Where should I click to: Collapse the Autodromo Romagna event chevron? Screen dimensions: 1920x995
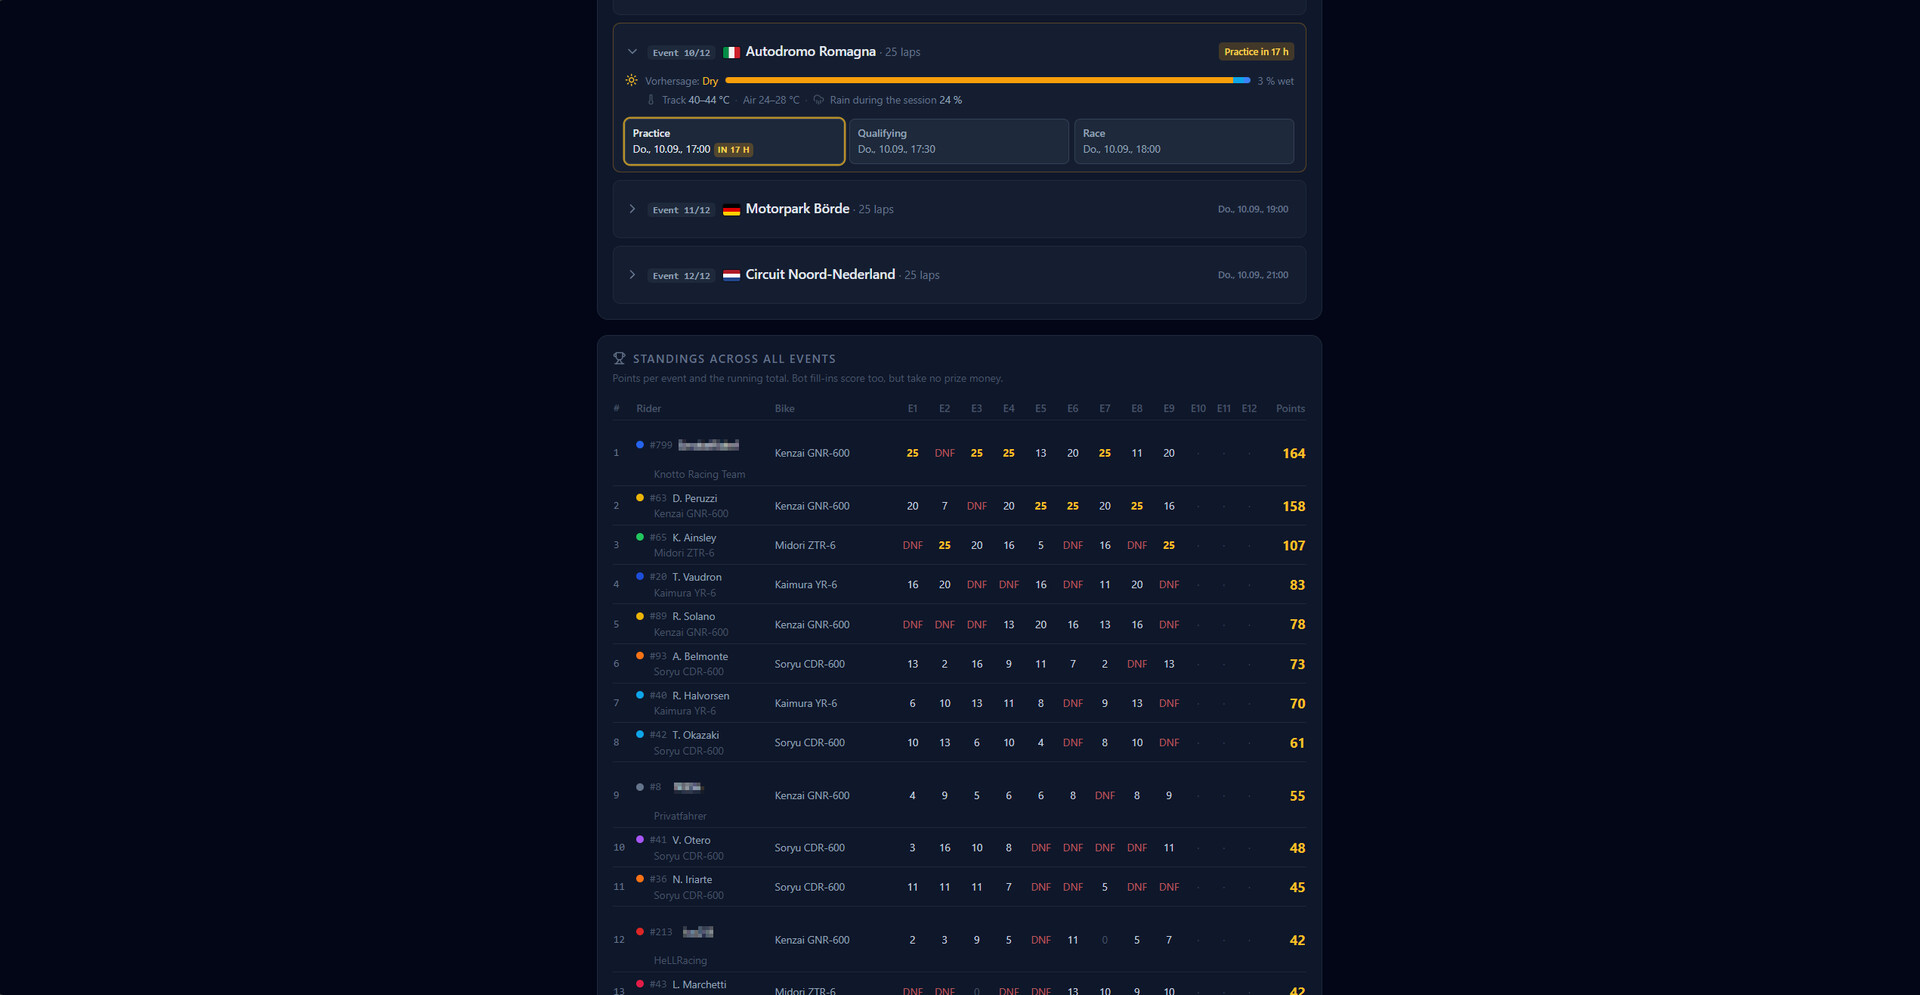[x=632, y=52]
